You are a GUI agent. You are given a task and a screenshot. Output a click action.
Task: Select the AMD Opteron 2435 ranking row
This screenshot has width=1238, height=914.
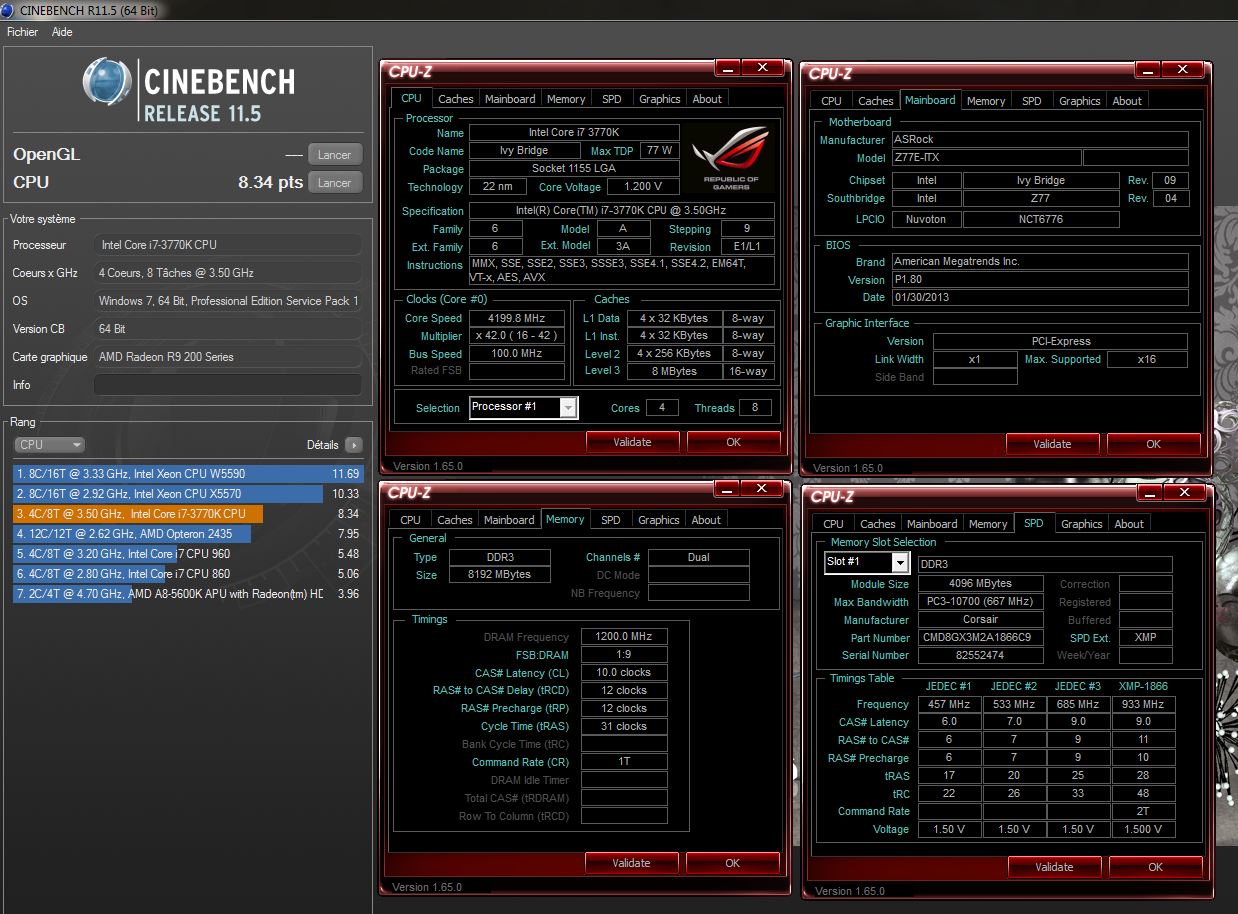(188, 534)
